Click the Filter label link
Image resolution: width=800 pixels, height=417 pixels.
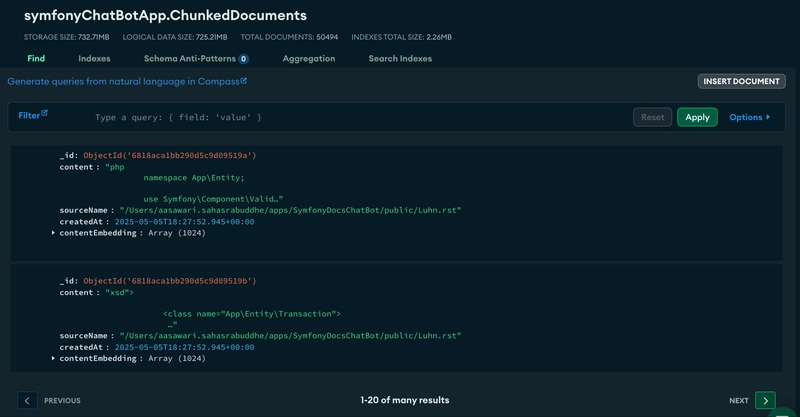coord(29,116)
